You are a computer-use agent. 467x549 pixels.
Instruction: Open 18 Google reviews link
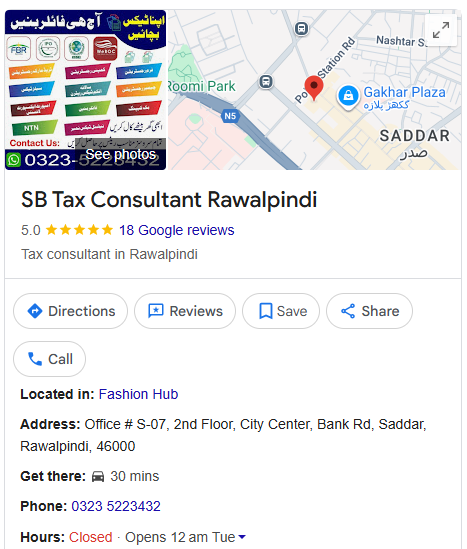[x=176, y=230]
